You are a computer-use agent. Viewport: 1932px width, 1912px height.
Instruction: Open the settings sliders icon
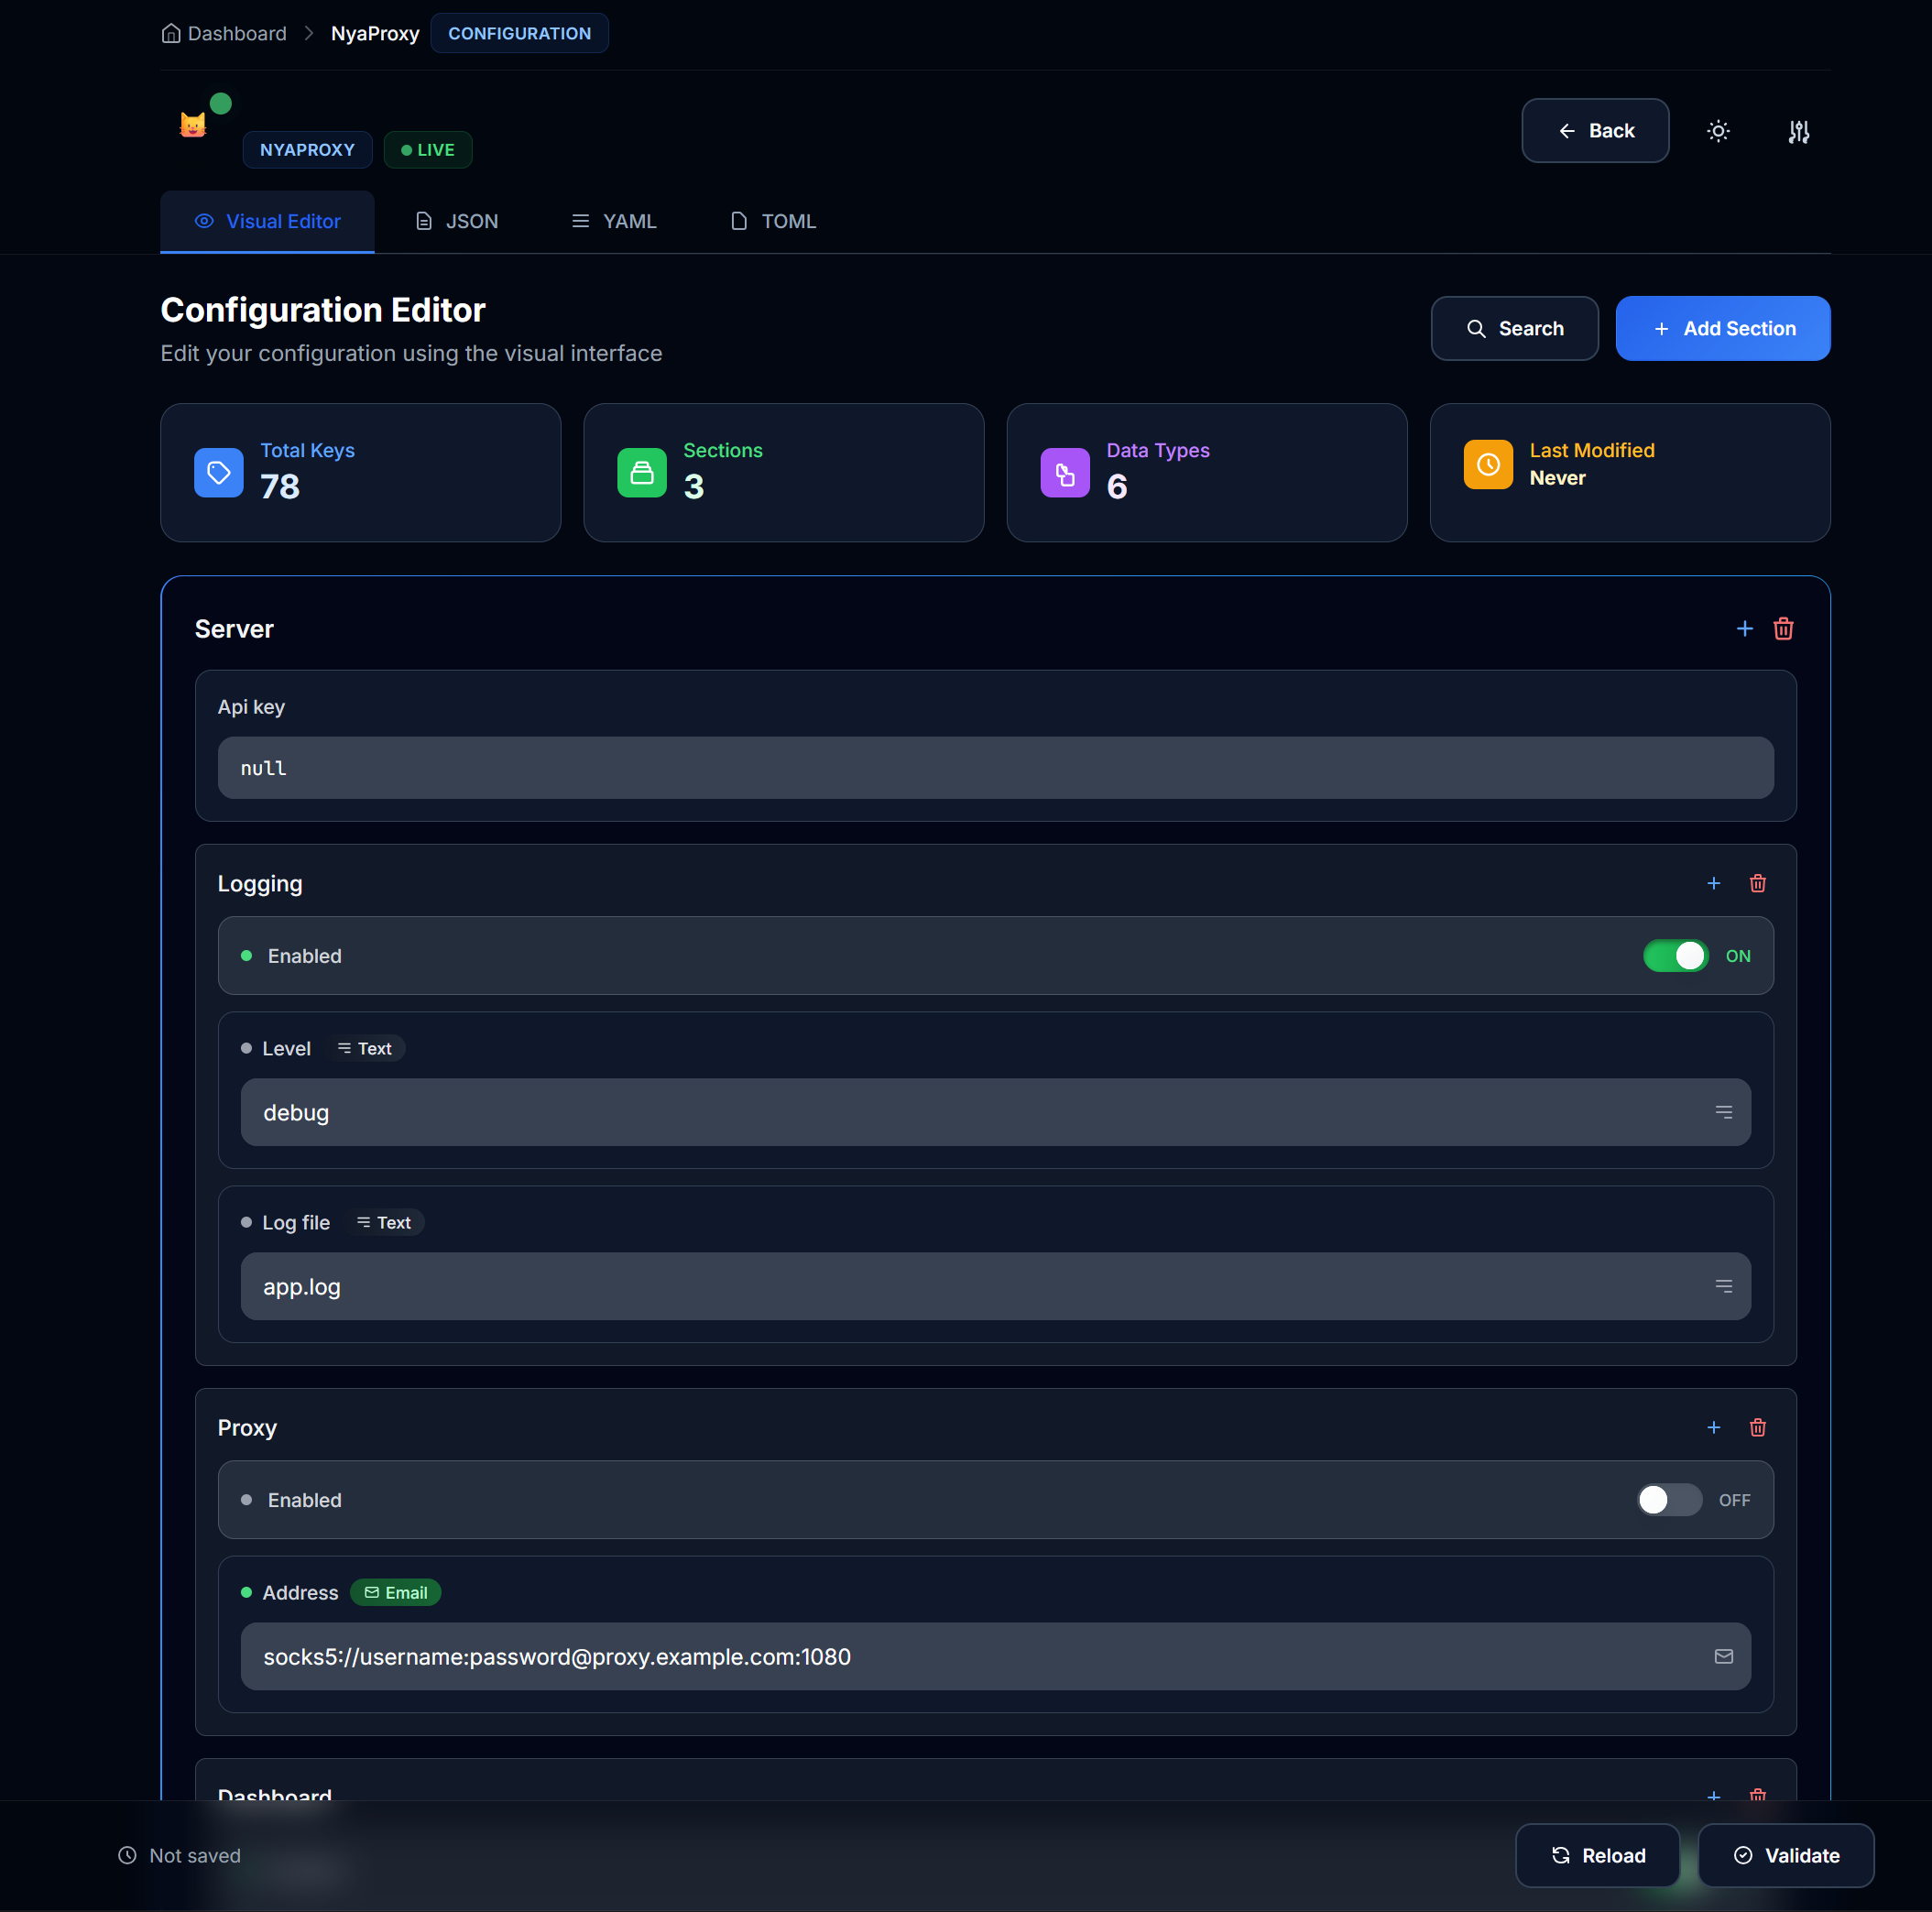click(1798, 131)
